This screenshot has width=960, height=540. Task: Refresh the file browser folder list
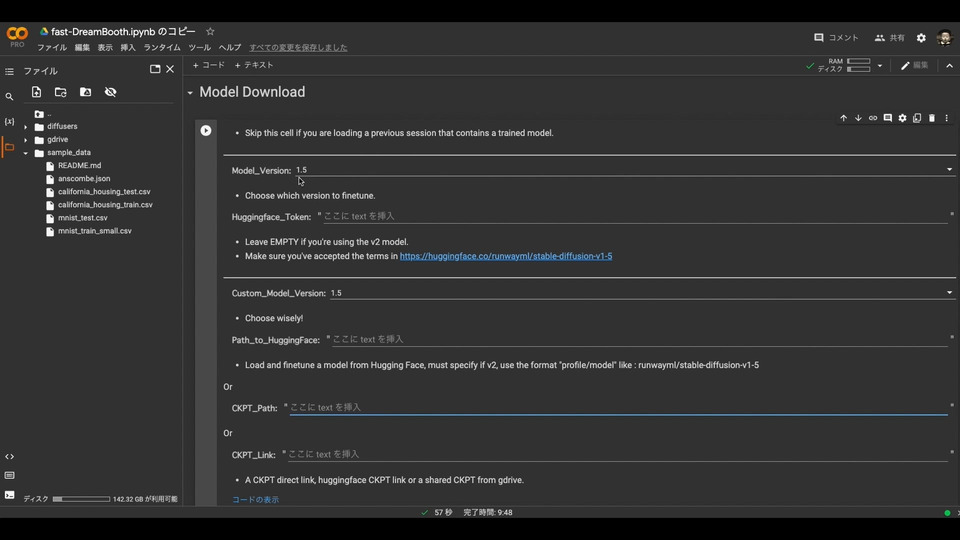[x=61, y=92]
